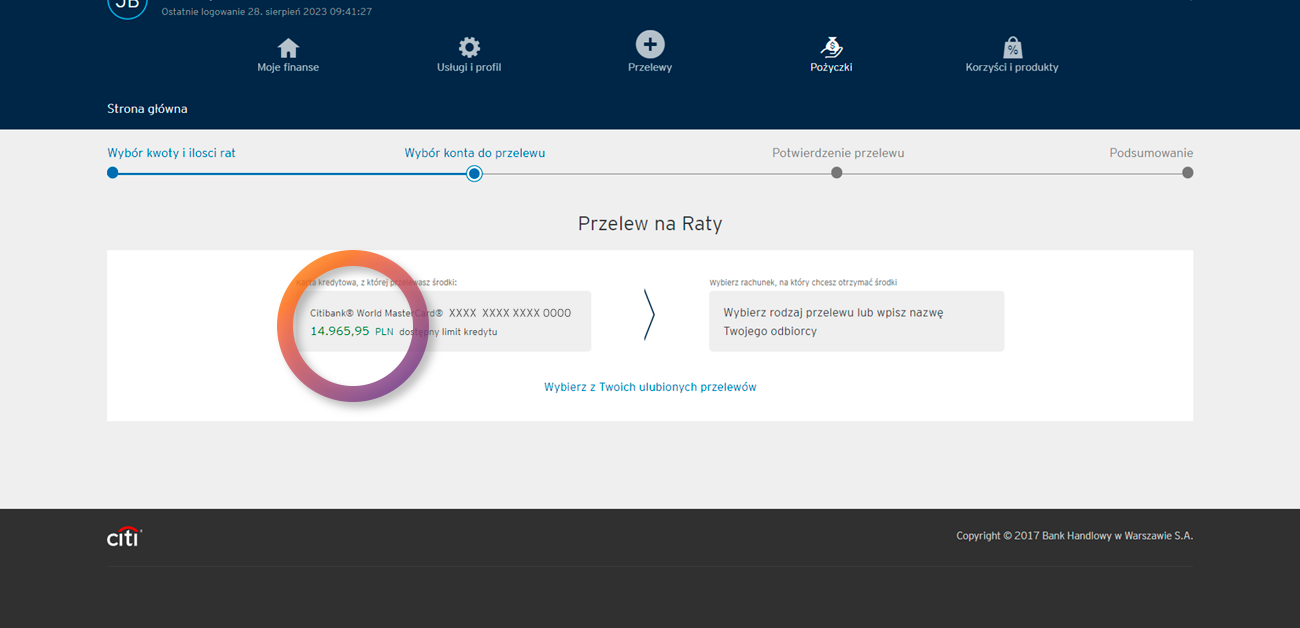Jump to the Podsumowanie step dot
Viewport: 1300px width, 628px height.
(1187, 173)
